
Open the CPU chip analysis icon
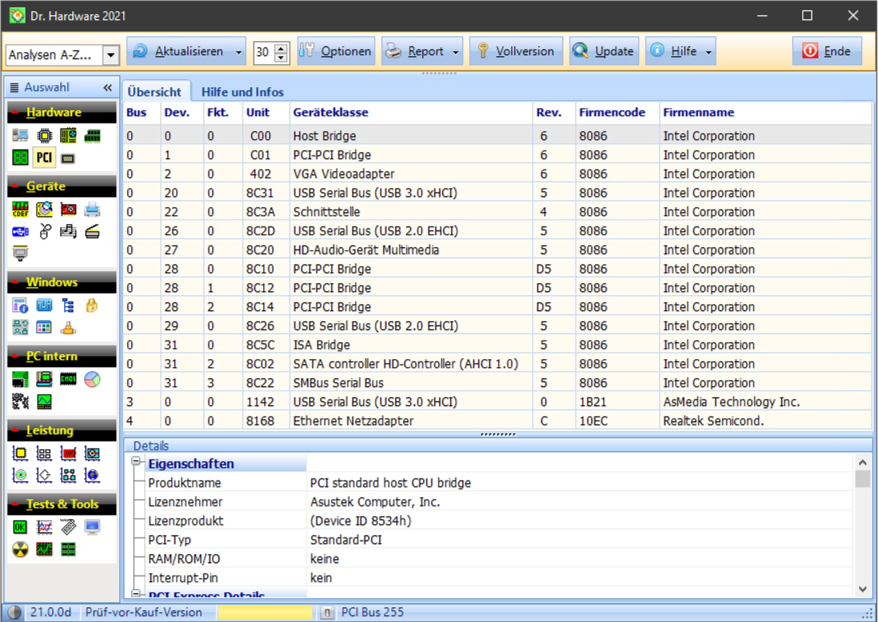tap(44, 135)
